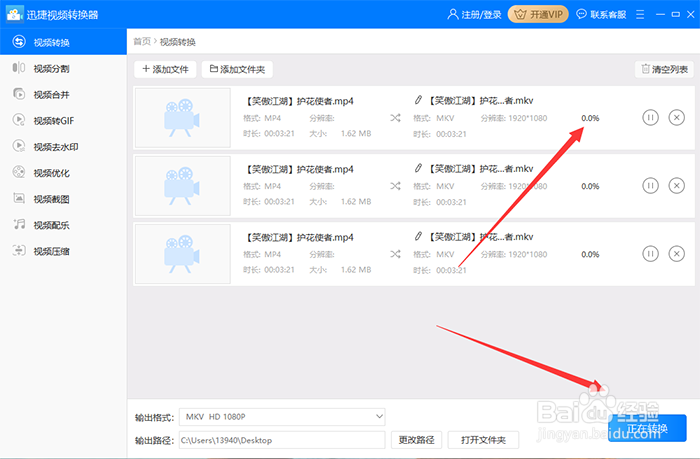
Task: Click the second row's 0.0% progress value
Action: [x=590, y=186]
